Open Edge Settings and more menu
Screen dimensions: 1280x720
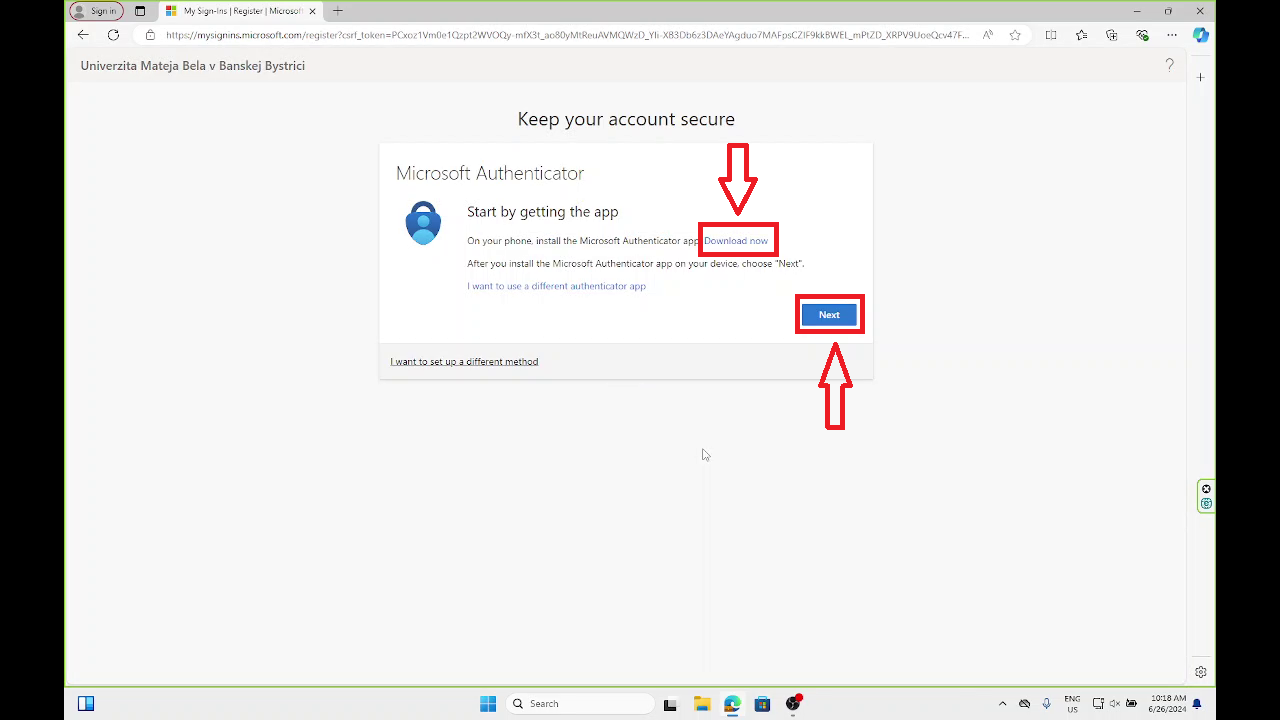click(1172, 35)
